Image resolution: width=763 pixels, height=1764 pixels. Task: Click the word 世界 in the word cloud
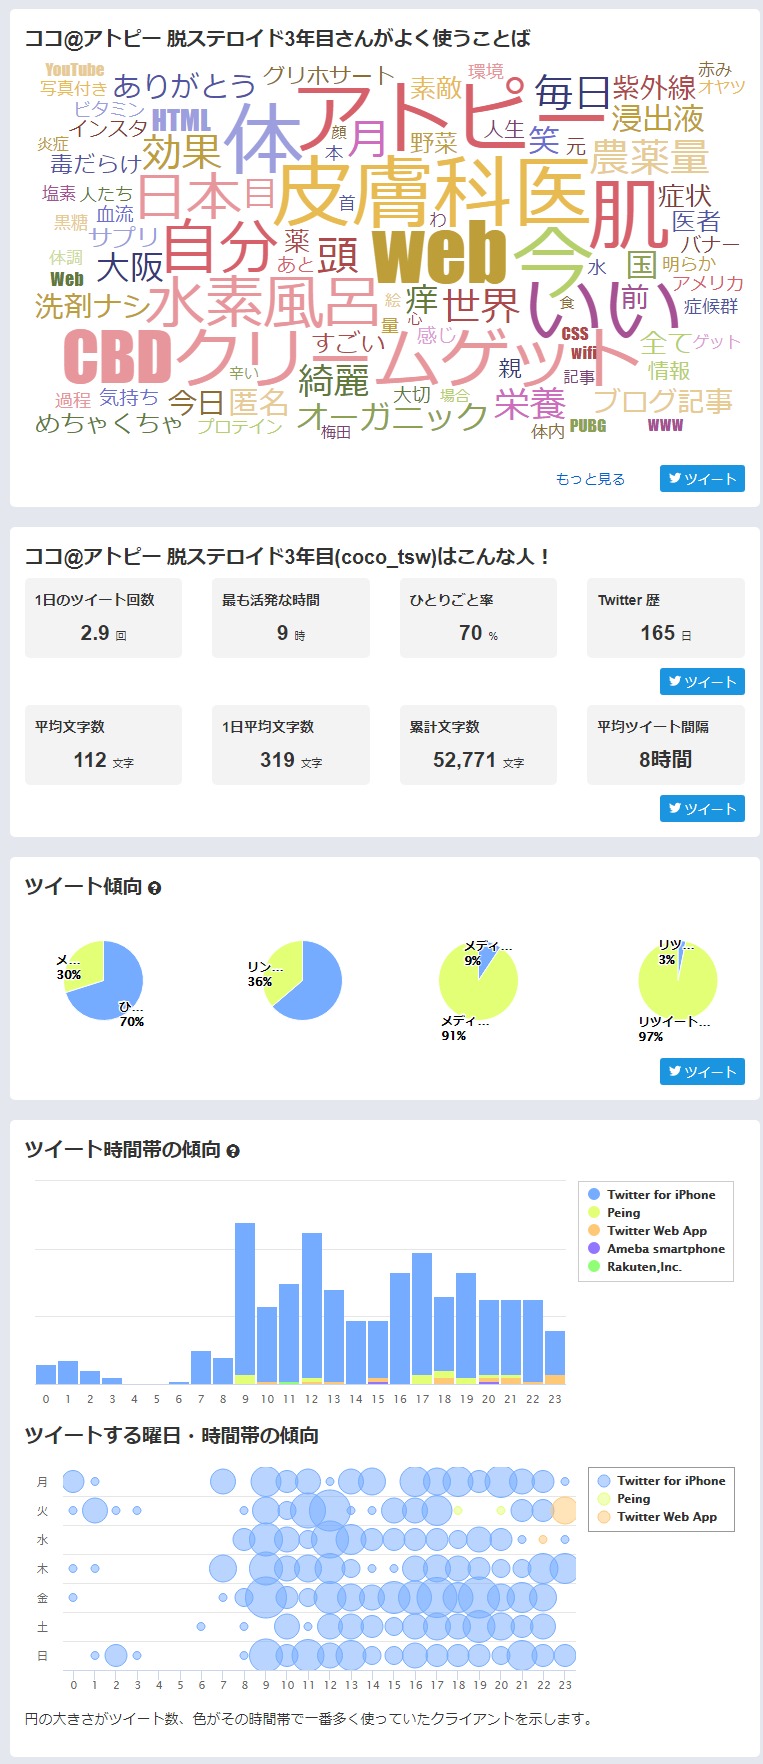click(x=481, y=305)
